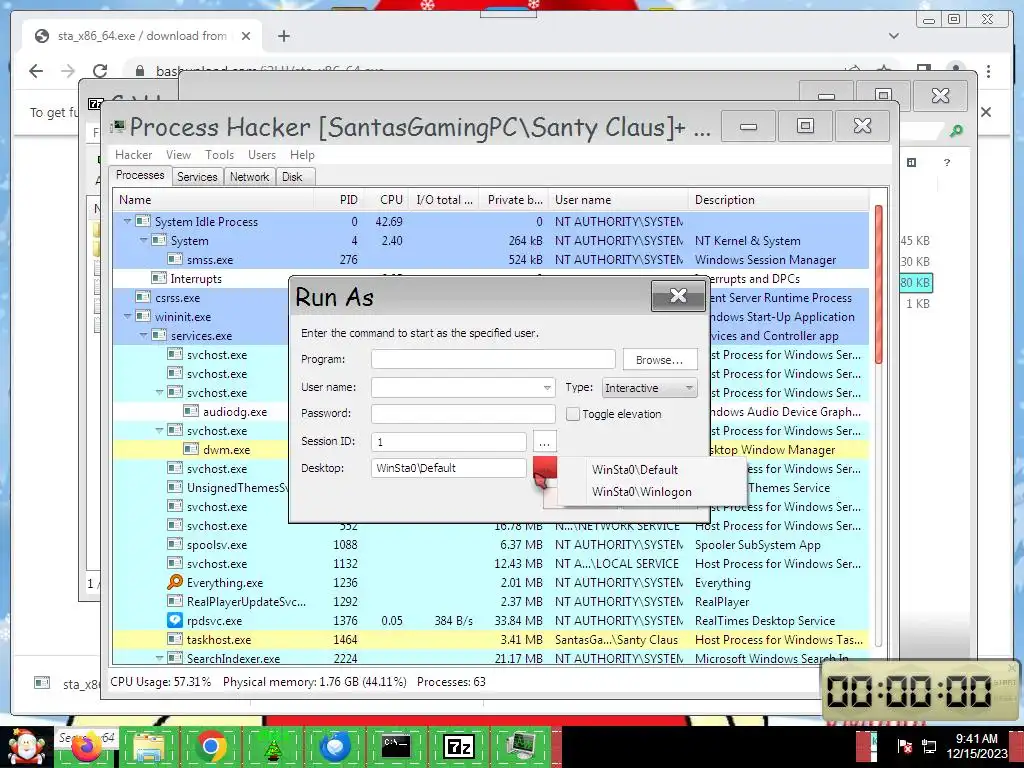Click the Action Center flag tray icon
The image size is (1024, 768).
[904, 746]
